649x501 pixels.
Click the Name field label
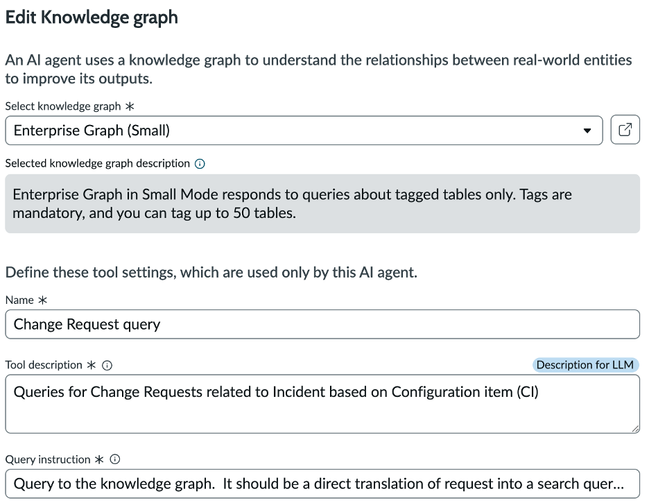[19, 300]
